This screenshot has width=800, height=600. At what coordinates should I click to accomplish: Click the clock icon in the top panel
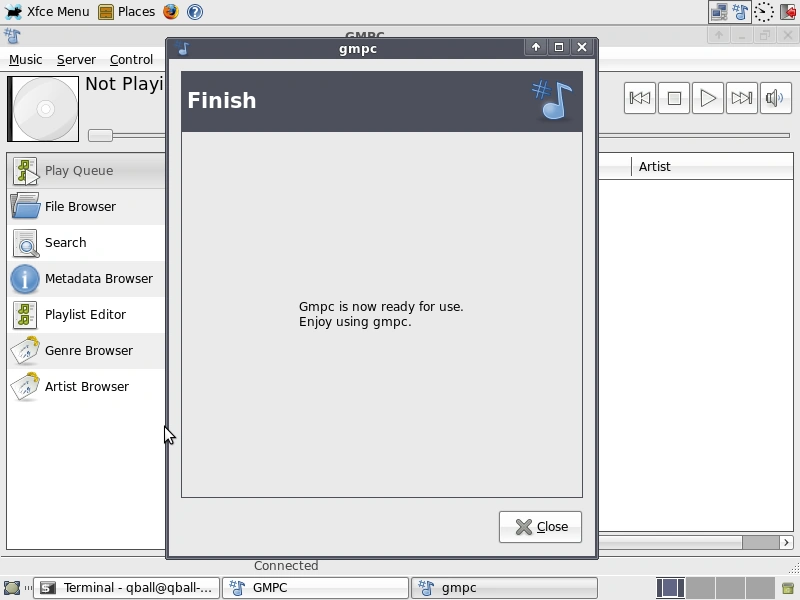click(x=764, y=12)
